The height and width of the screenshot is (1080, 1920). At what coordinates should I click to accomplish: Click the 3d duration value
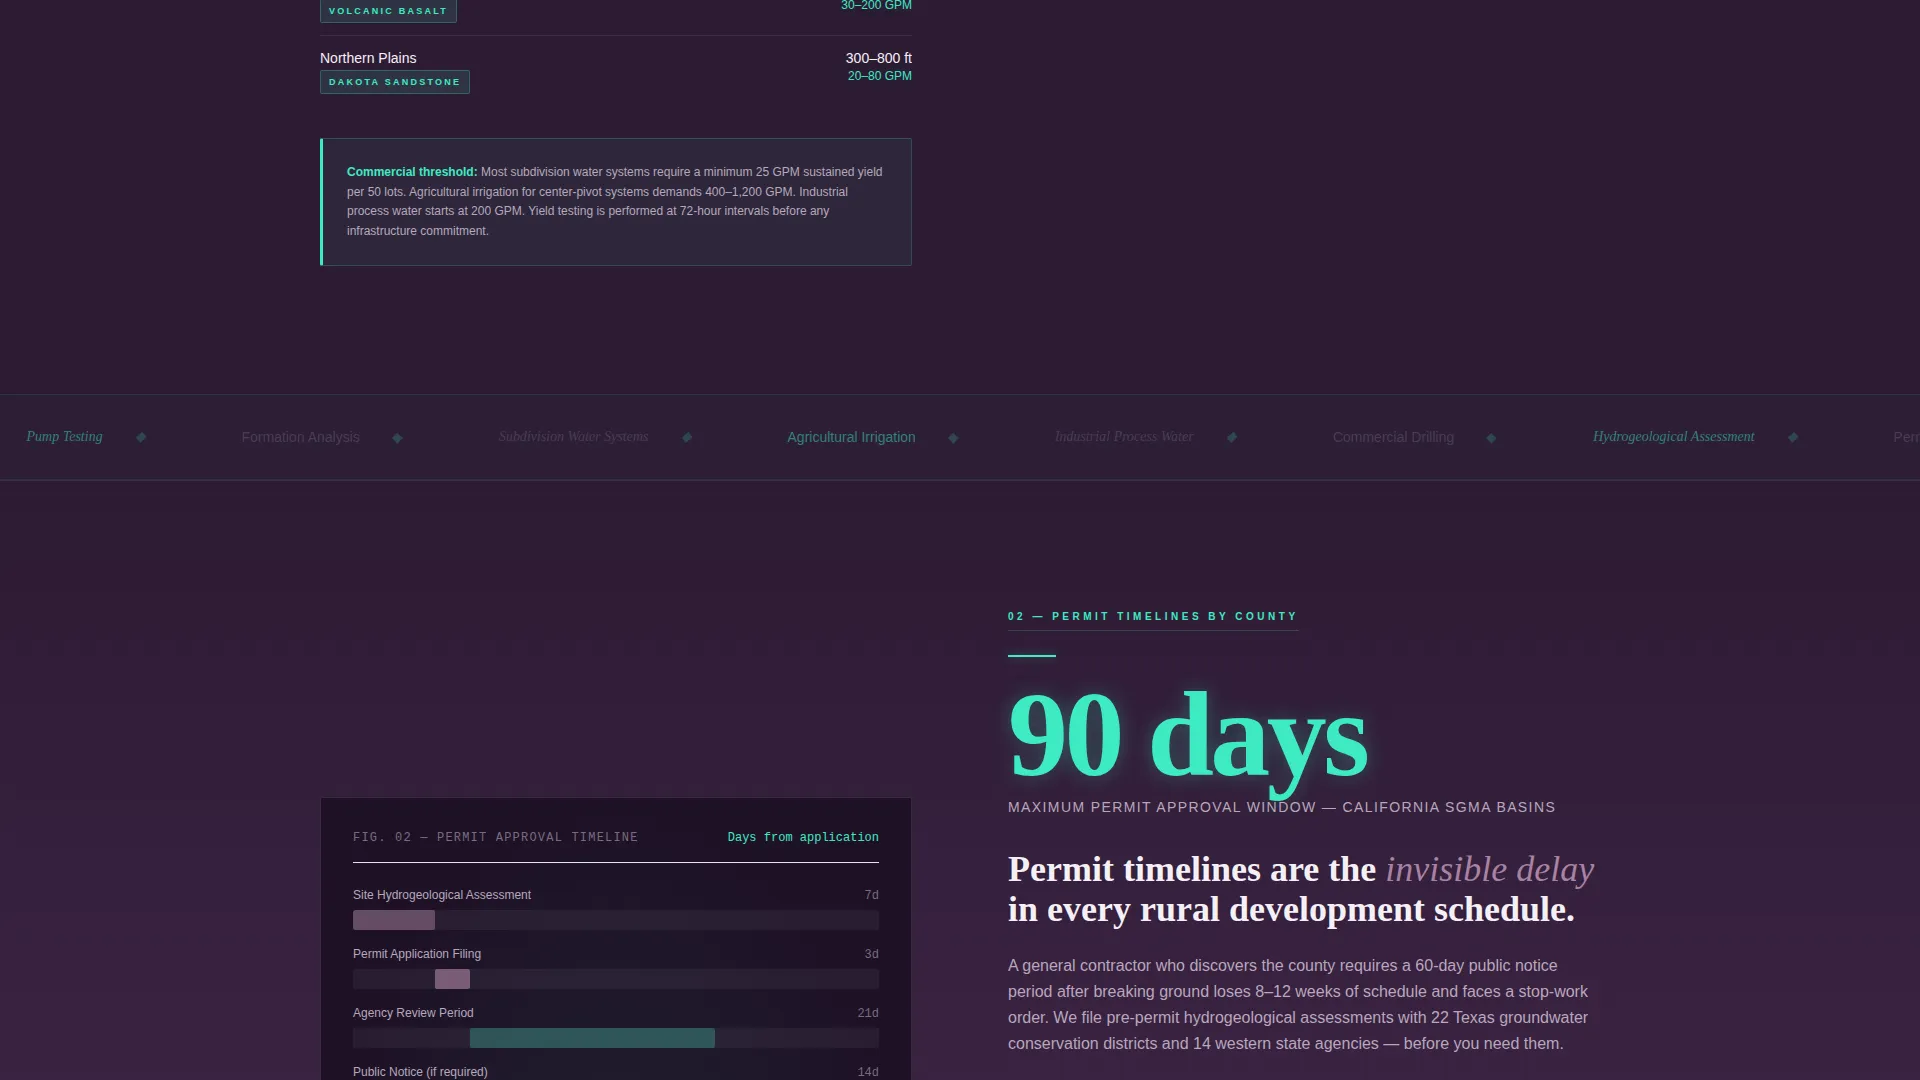tap(871, 954)
